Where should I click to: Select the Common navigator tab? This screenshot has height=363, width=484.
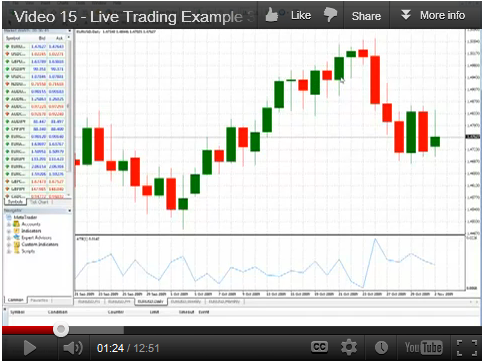click(x=15, y=300)
